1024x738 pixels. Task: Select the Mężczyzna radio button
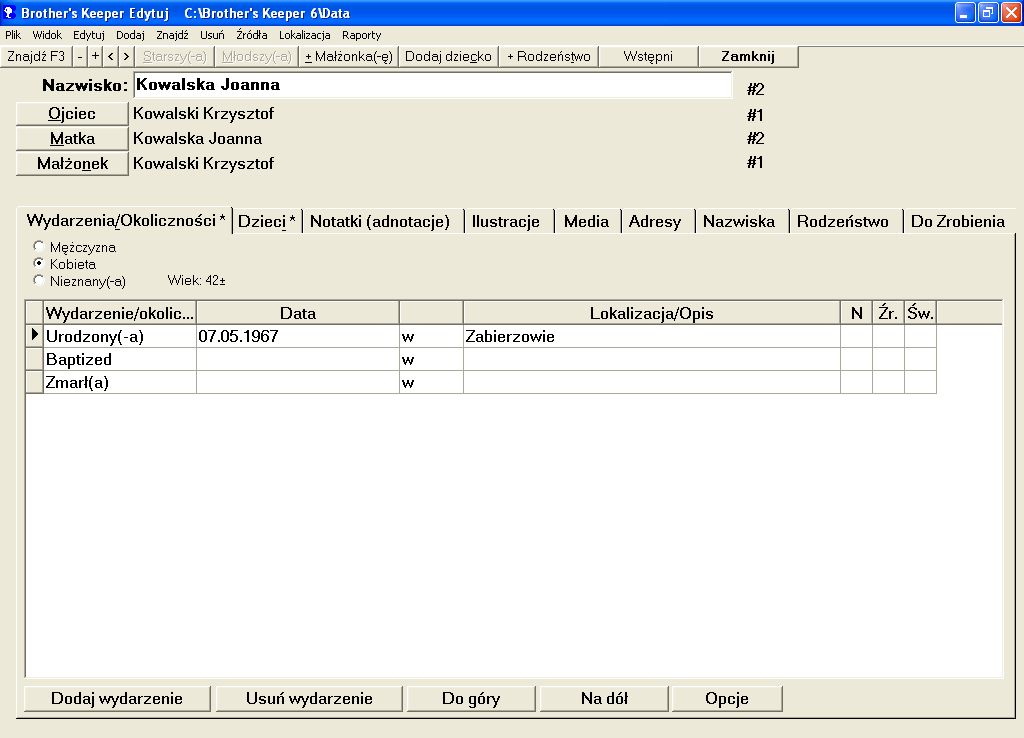[39, 247]
